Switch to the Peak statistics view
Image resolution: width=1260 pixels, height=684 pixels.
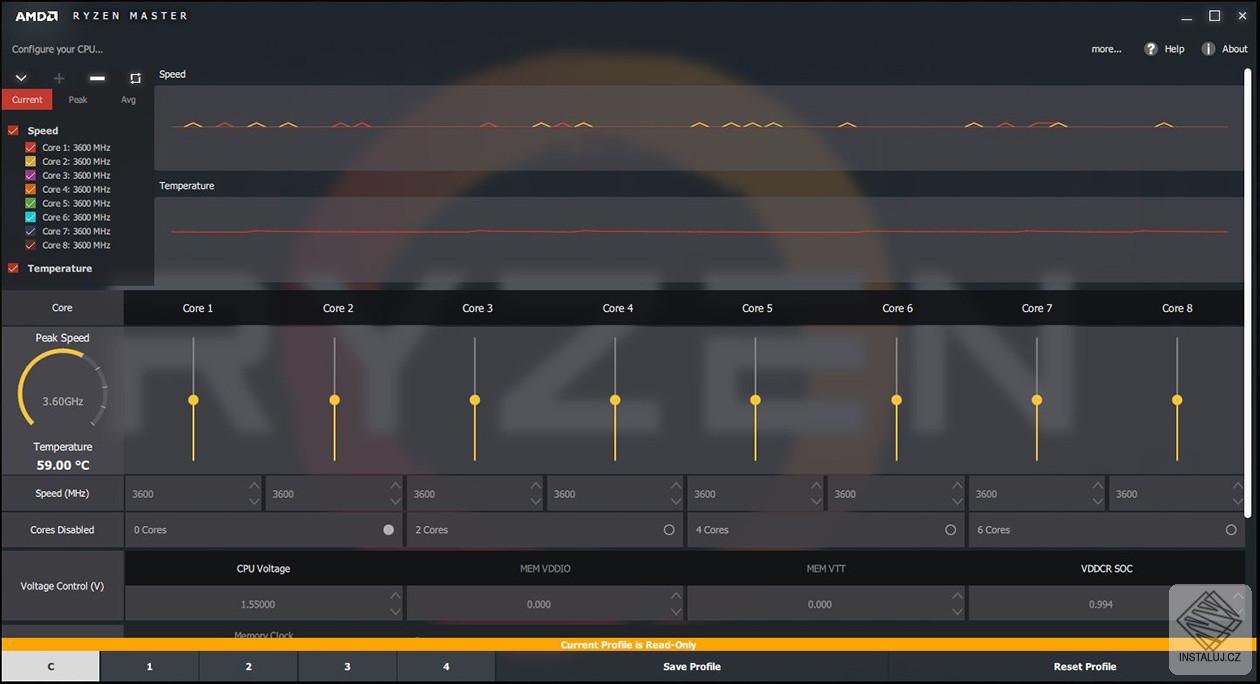[77, 99]
